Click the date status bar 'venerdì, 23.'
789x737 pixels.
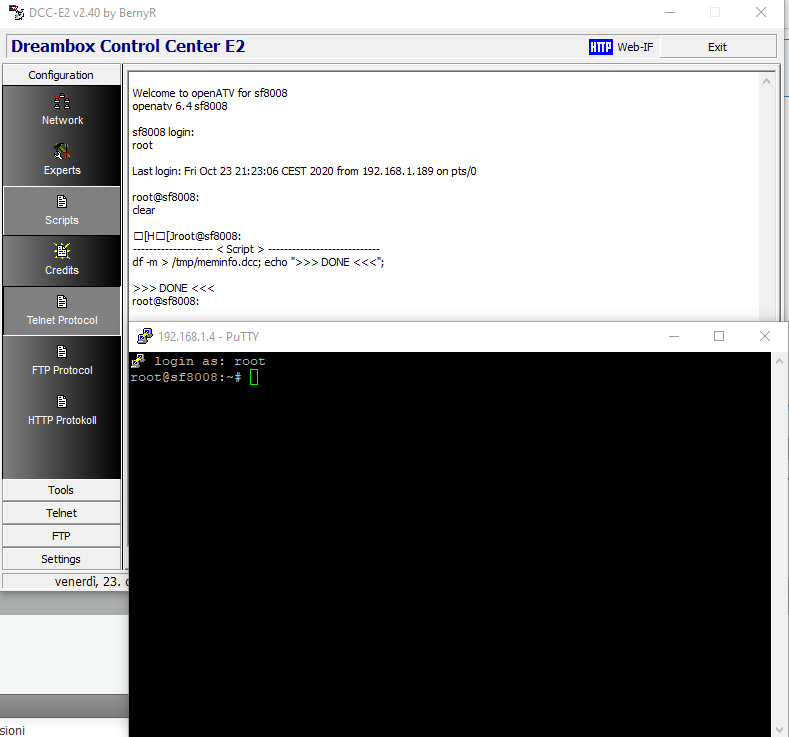[91, 582]
